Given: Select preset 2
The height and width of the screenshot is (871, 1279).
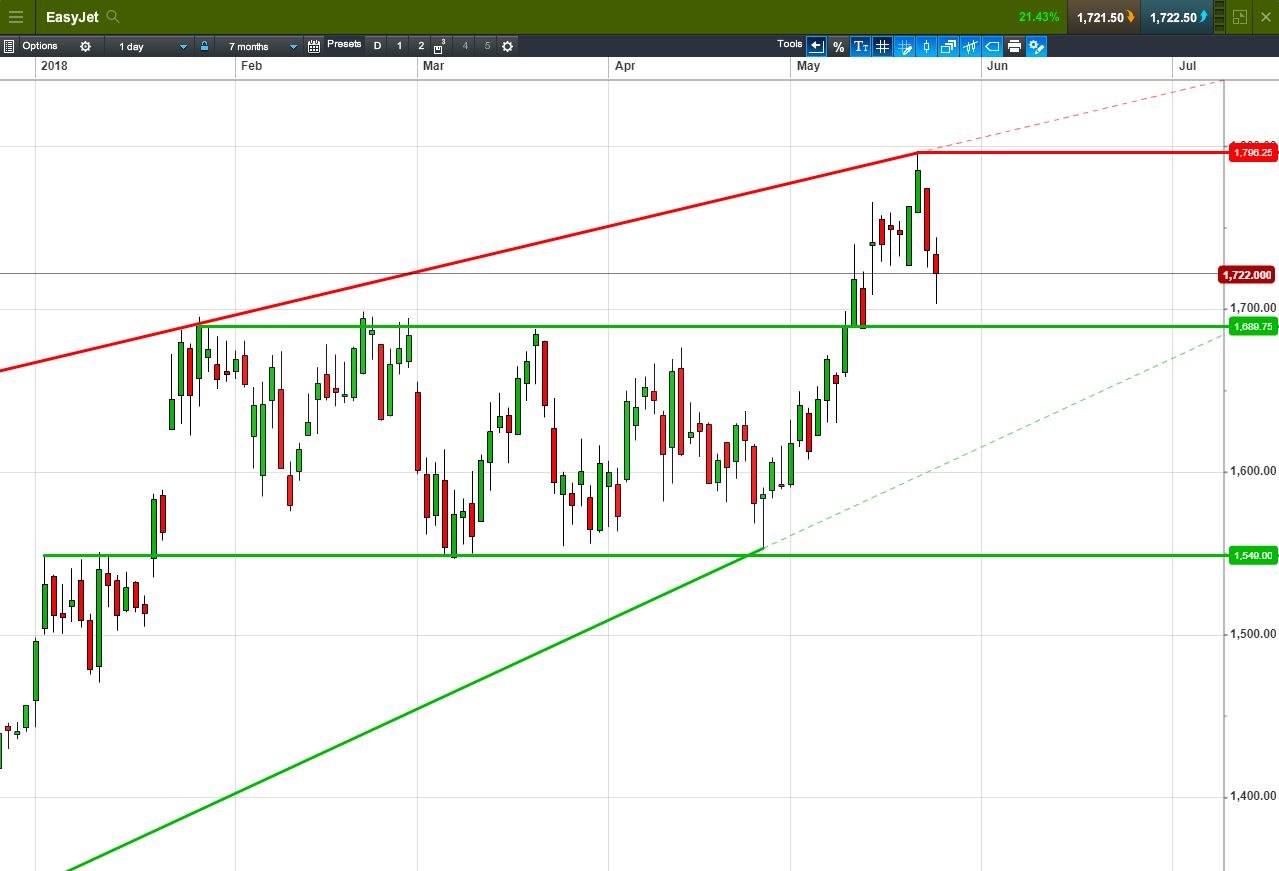Looking at the screenshot, I should [x=421, y=46].
